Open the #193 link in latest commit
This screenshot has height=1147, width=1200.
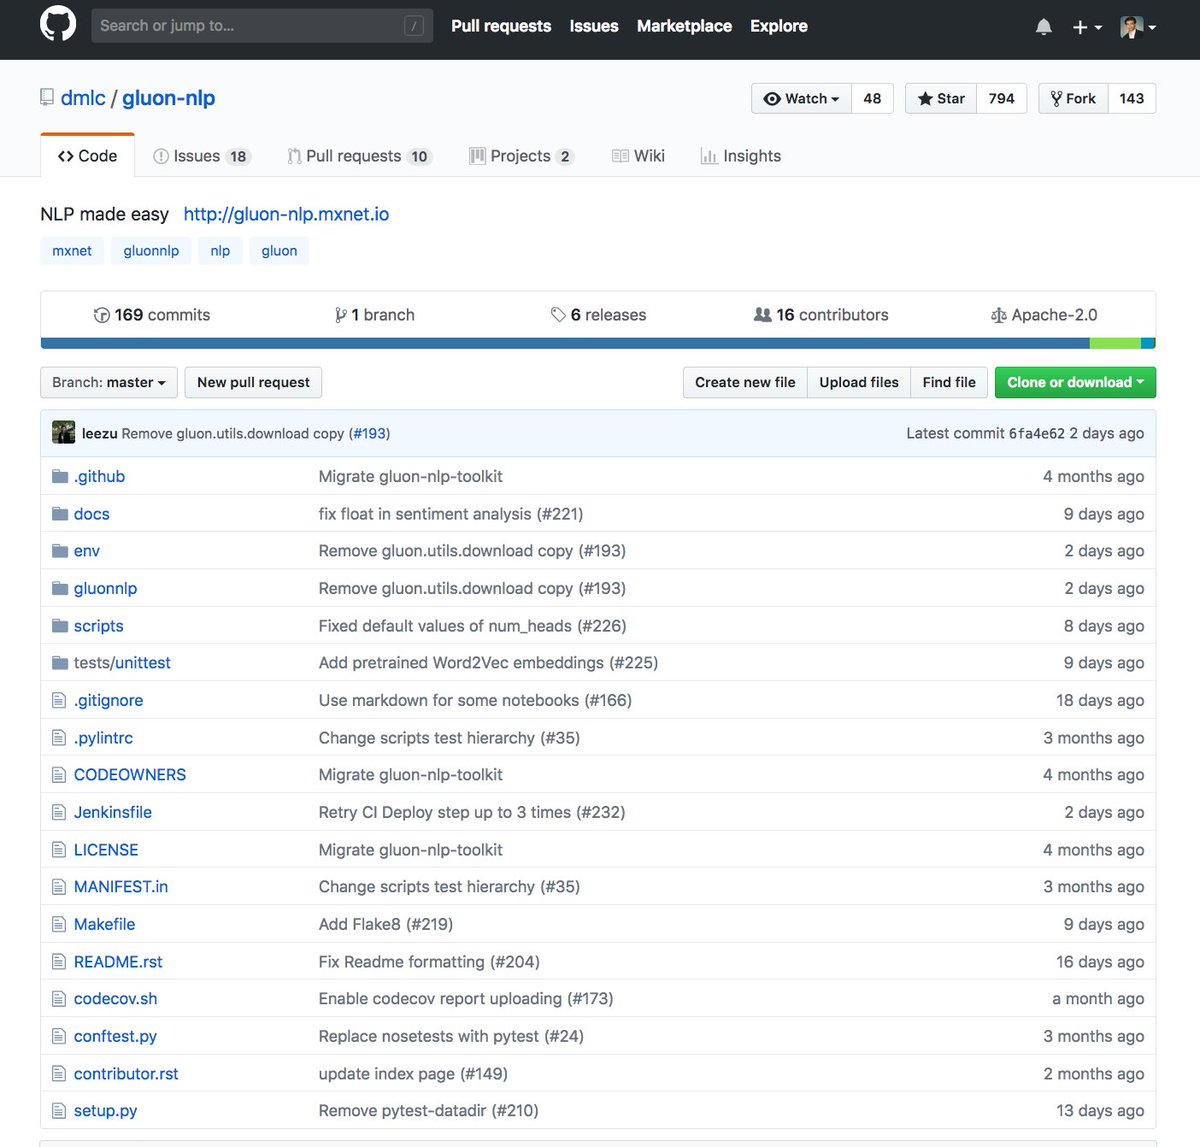[x=370, y=433]
